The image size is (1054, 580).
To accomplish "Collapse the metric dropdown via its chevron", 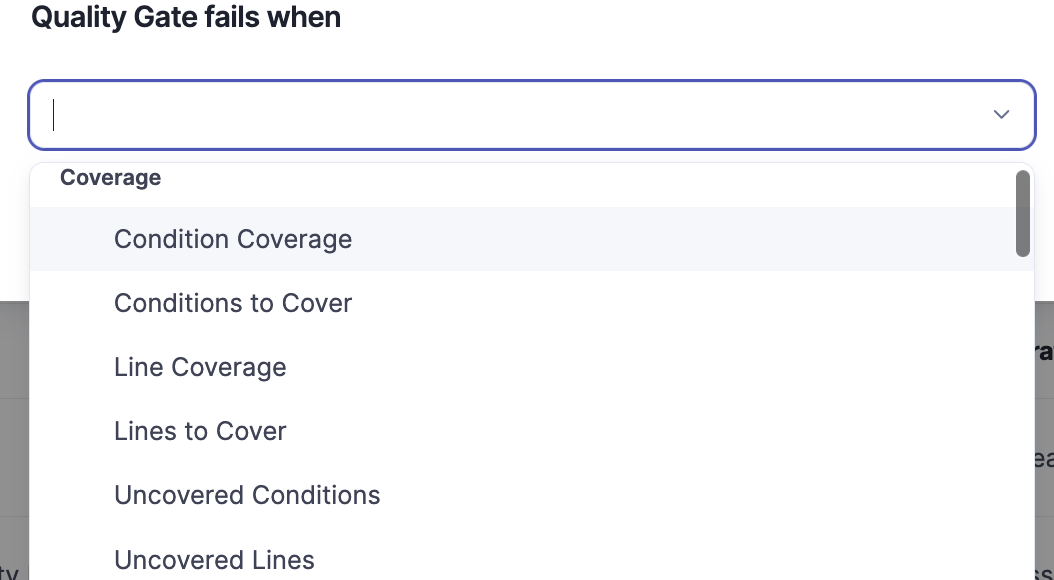I will pyautogui.click(x=1001, y=115).
